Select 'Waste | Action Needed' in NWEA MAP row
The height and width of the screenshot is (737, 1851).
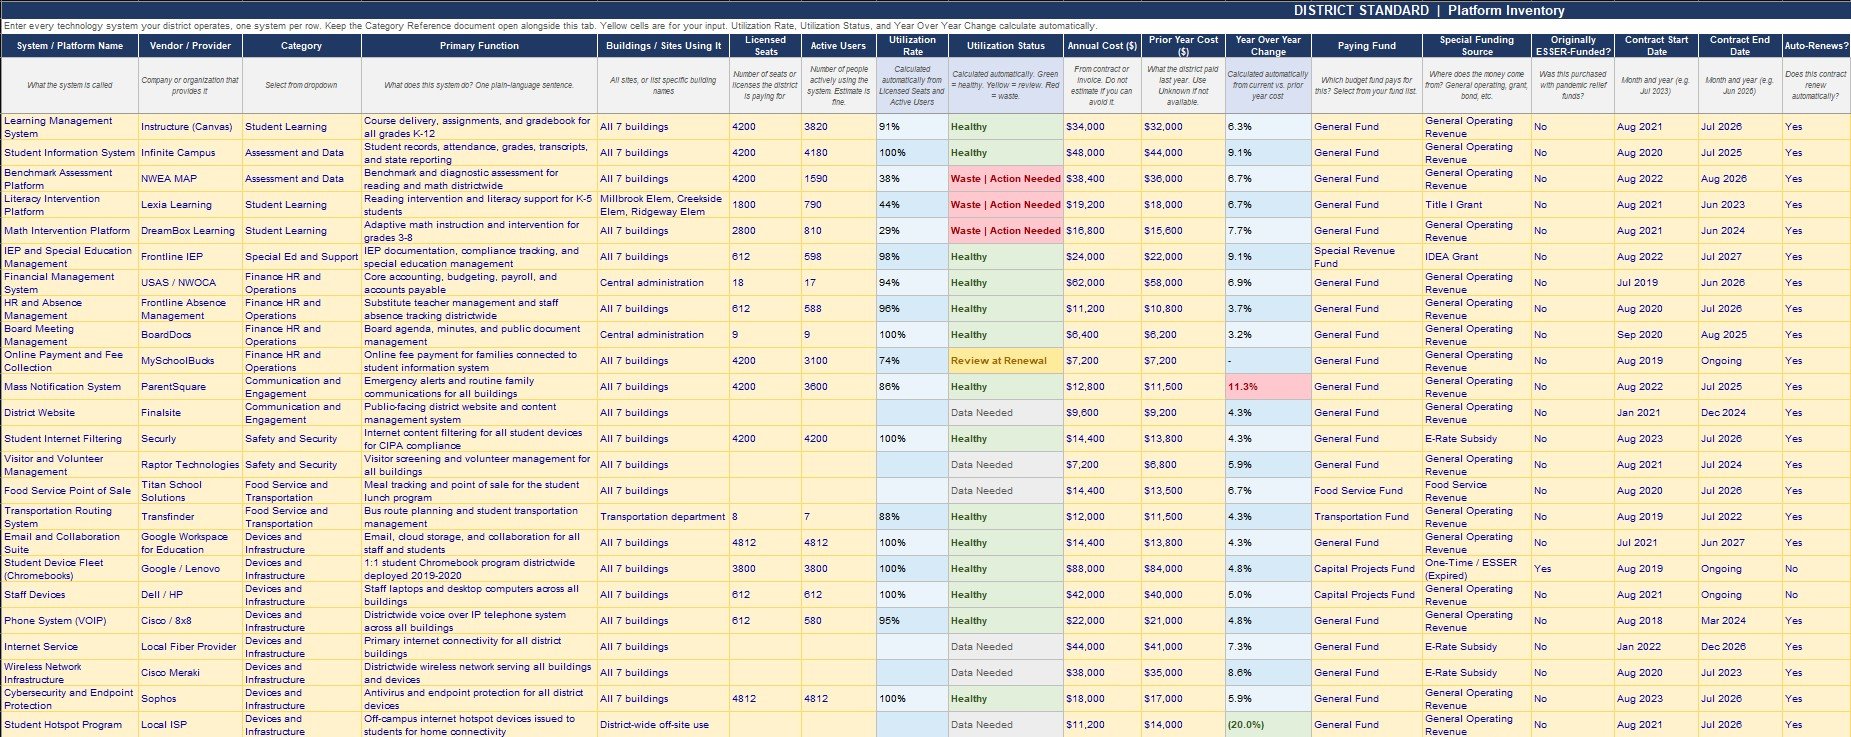click(x=1005, y=179)
